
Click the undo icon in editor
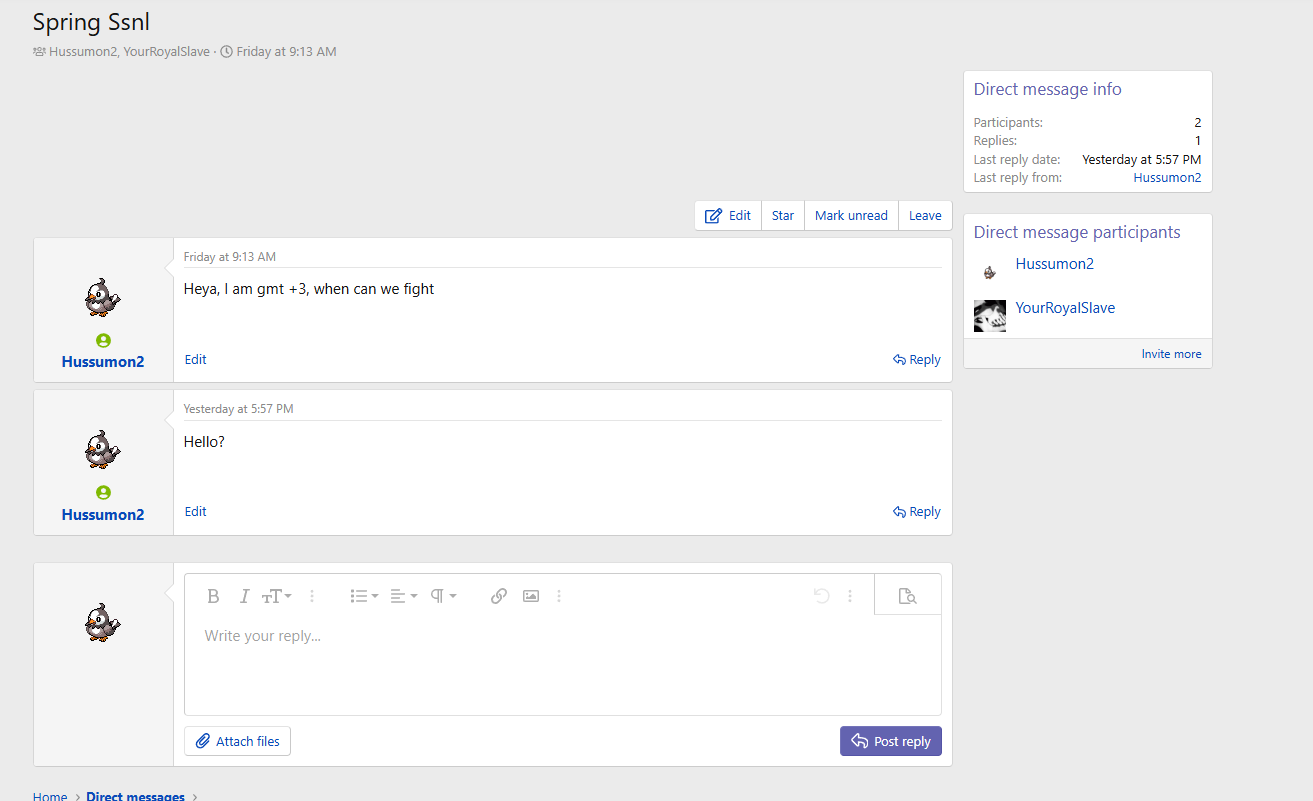click(x=821, y=596)
